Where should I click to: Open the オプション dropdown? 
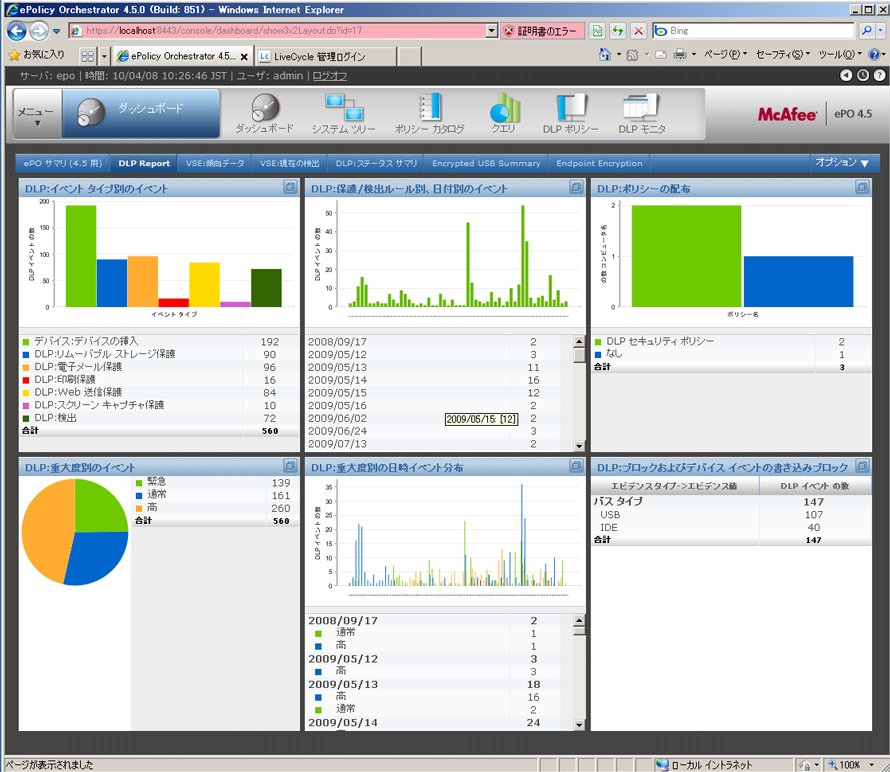coord(842,162)
